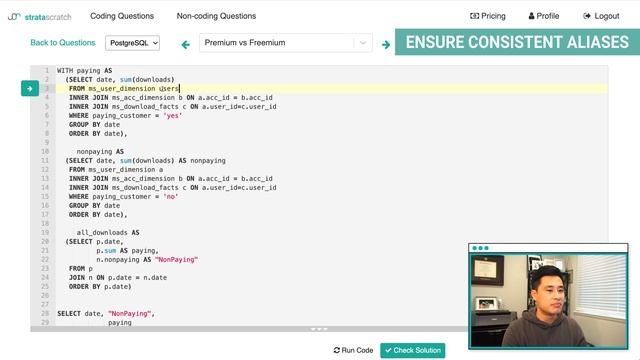This screenshot has width=640, height=360.
Task: Click 'nonpaying AS' on line 10
Action: [x=100, y=151]
